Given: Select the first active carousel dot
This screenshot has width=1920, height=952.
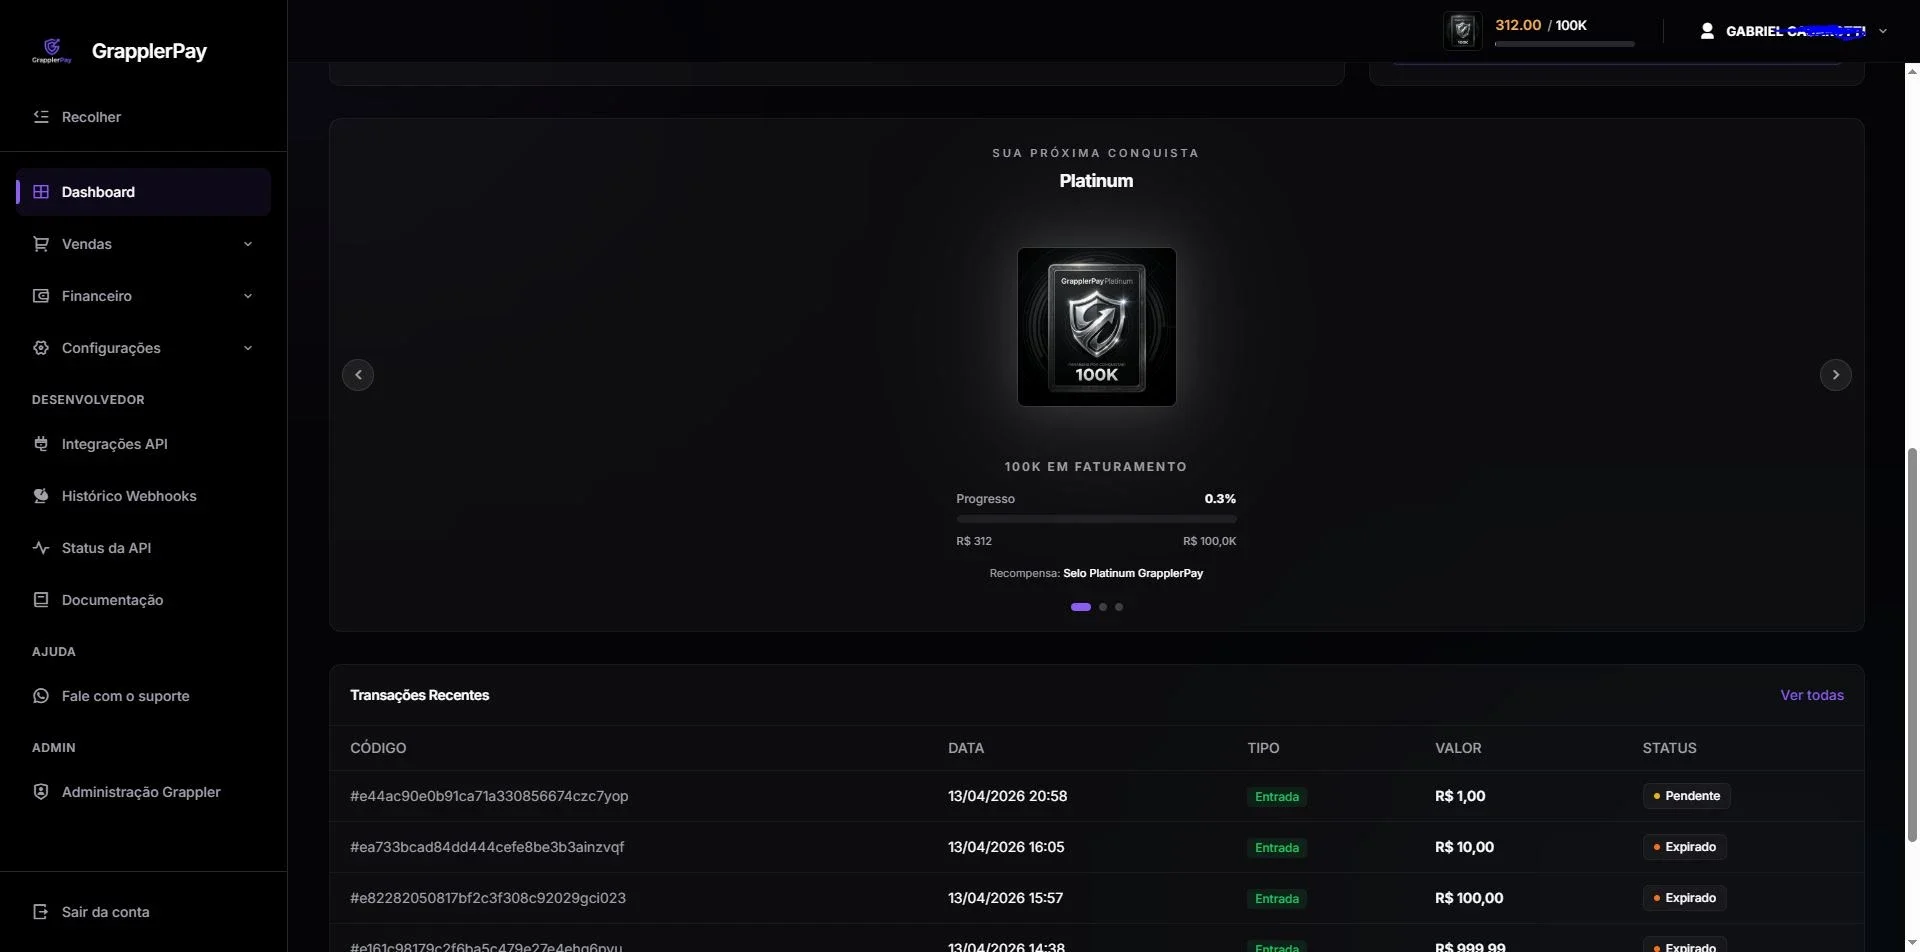Looking at the screenshot, I should coord(1081,607).
